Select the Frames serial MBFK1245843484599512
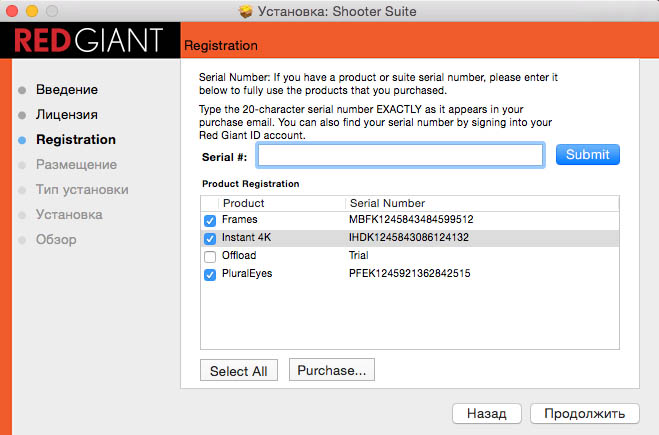This screenshot has width=659, height=435. tap(411, 219)
